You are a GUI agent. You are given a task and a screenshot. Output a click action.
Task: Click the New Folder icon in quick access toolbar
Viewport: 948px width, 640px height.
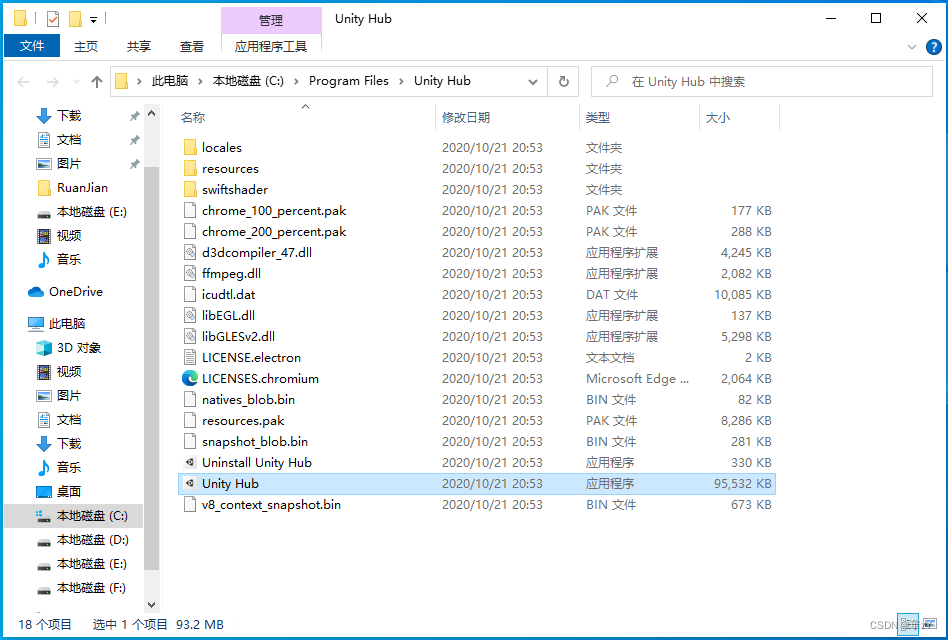(x=75, y=19)
